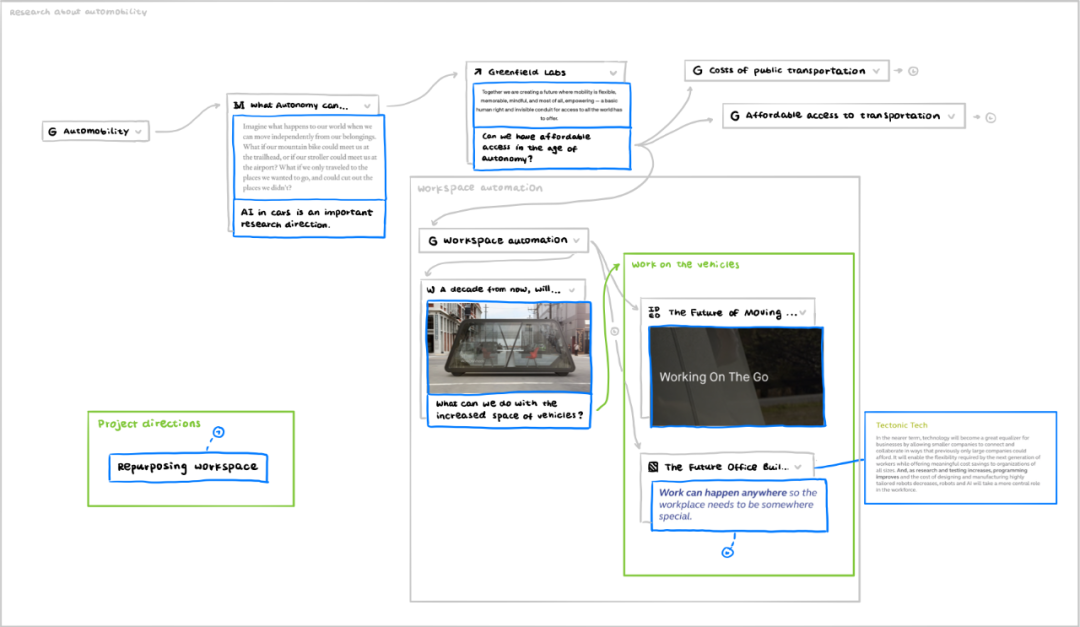This screenshot has width=1080, height=627.
Task: Select the 'Work on the vehicles' group label
Action: click(x=685, y=265)
